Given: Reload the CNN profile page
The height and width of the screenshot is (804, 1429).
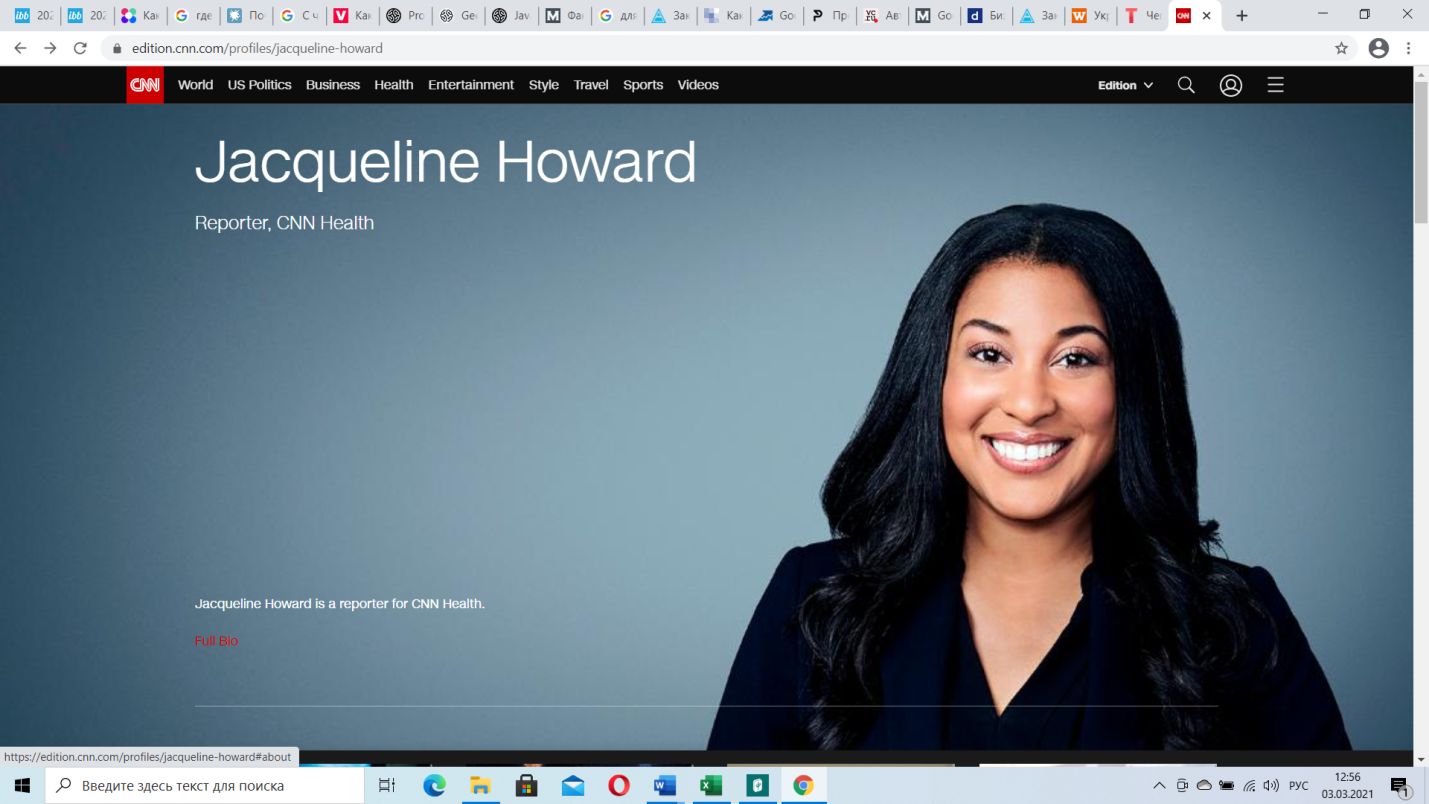Looking at the screenshot, I should coord(80,48).
